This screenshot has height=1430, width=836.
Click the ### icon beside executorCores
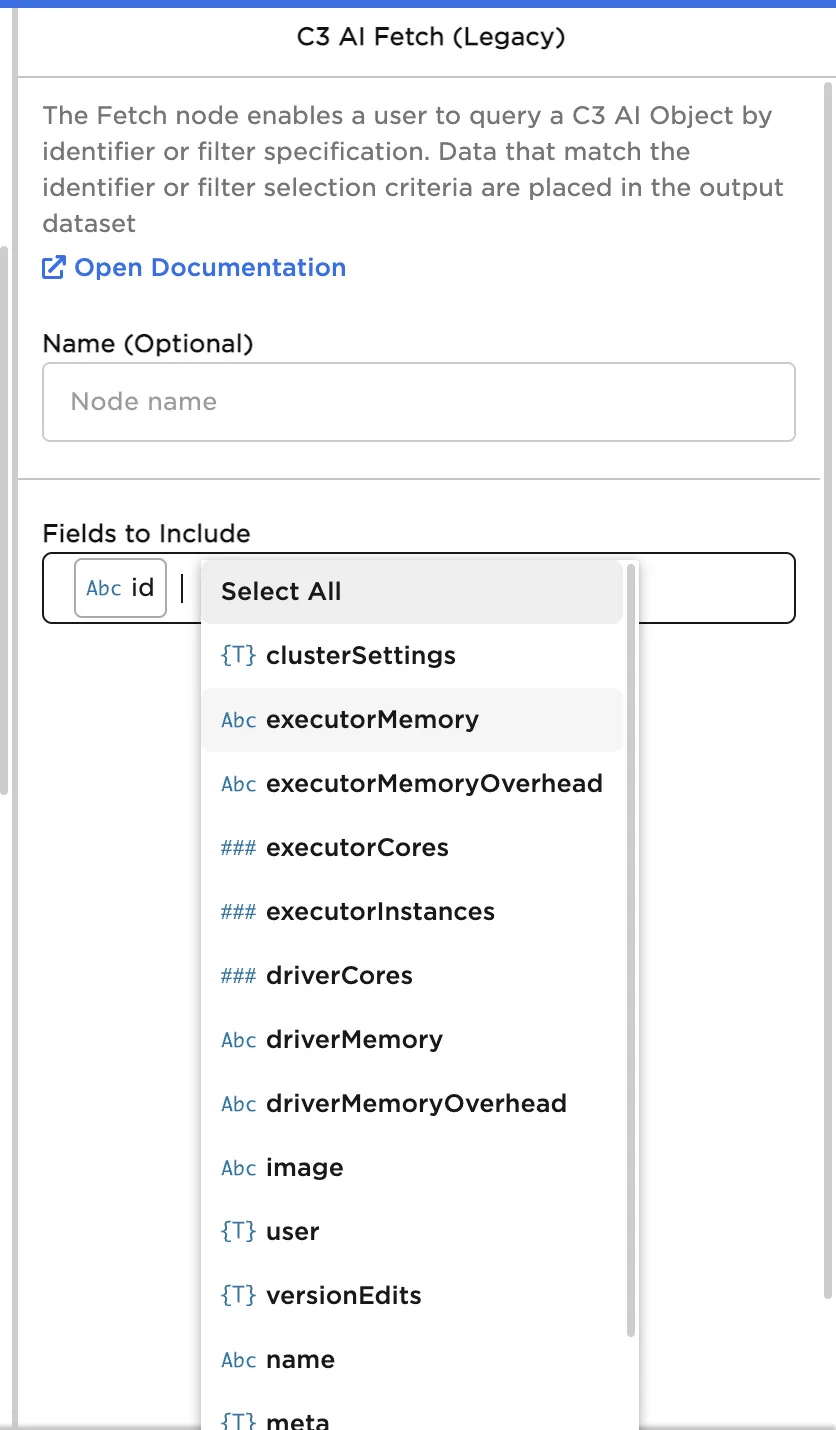[x=238, y=848]
